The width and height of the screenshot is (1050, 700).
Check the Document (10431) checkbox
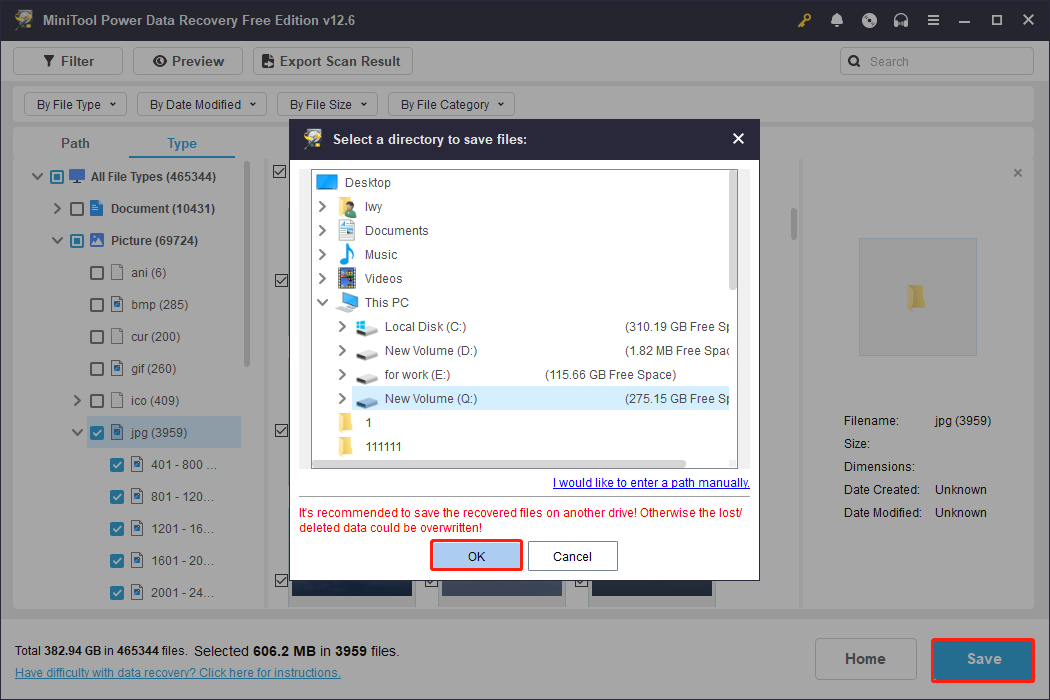[76, 208]
